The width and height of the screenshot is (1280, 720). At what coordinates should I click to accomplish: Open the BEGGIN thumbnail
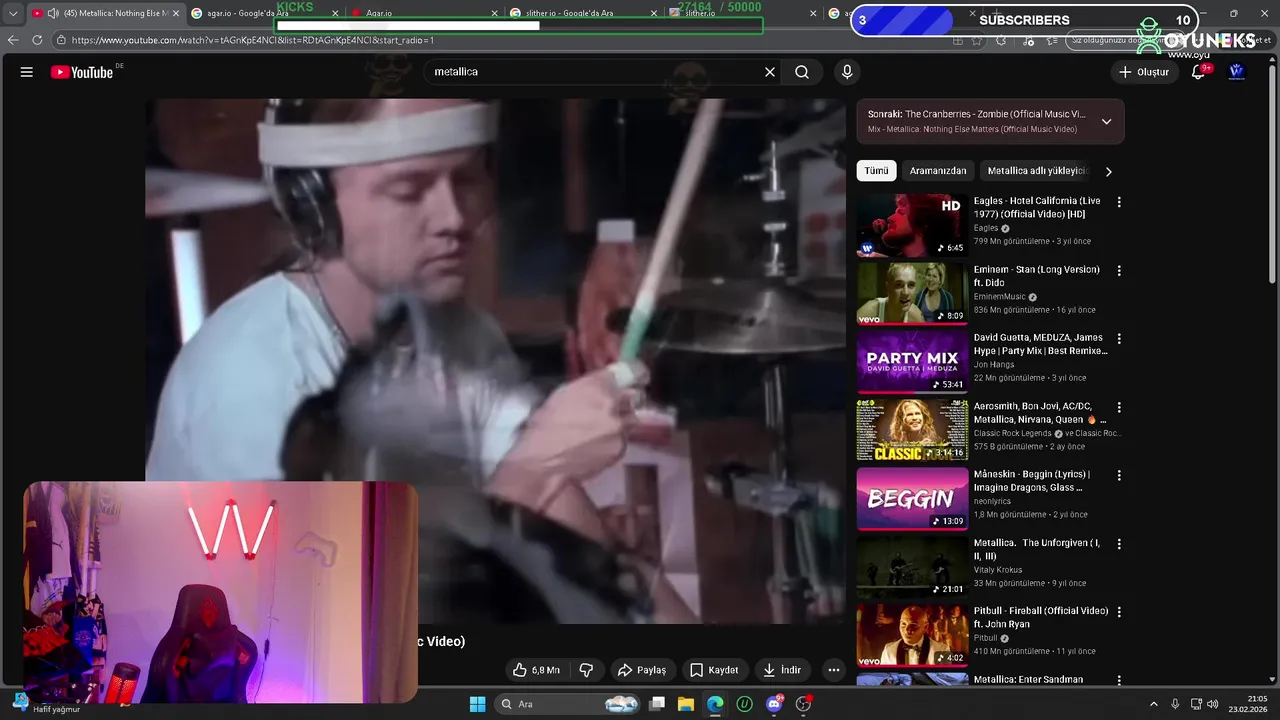click(x=912, y=499)
